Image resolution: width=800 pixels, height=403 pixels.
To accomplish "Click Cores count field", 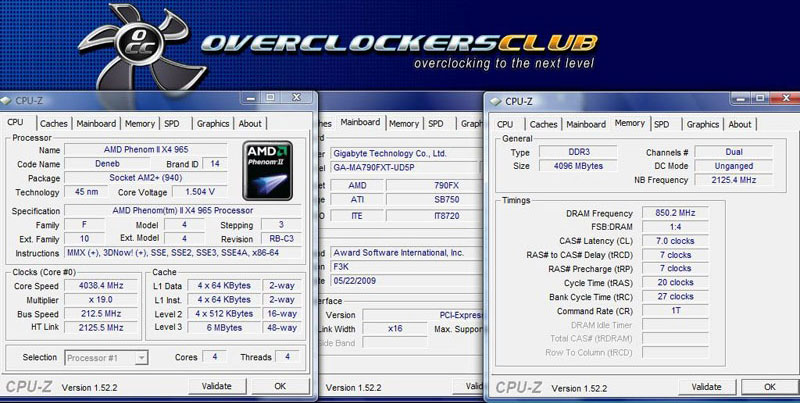I will point(214,357).
